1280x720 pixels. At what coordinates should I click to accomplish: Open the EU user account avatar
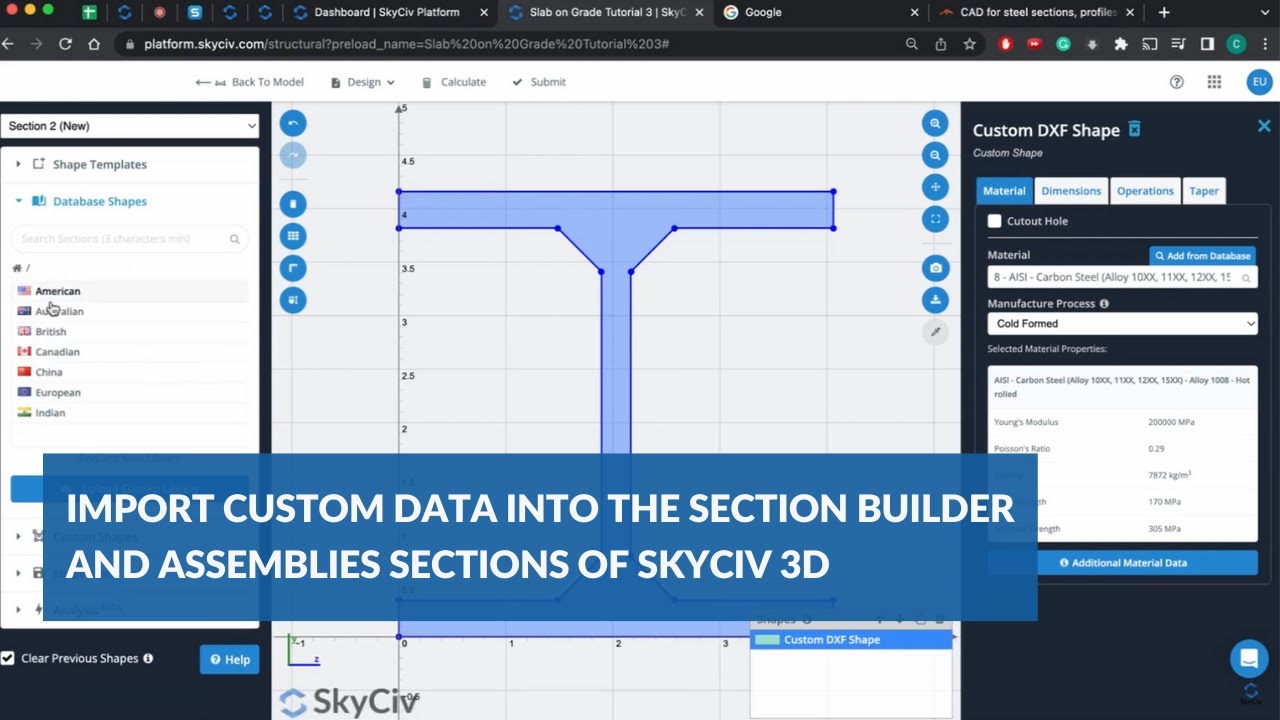coord(1259,82)
